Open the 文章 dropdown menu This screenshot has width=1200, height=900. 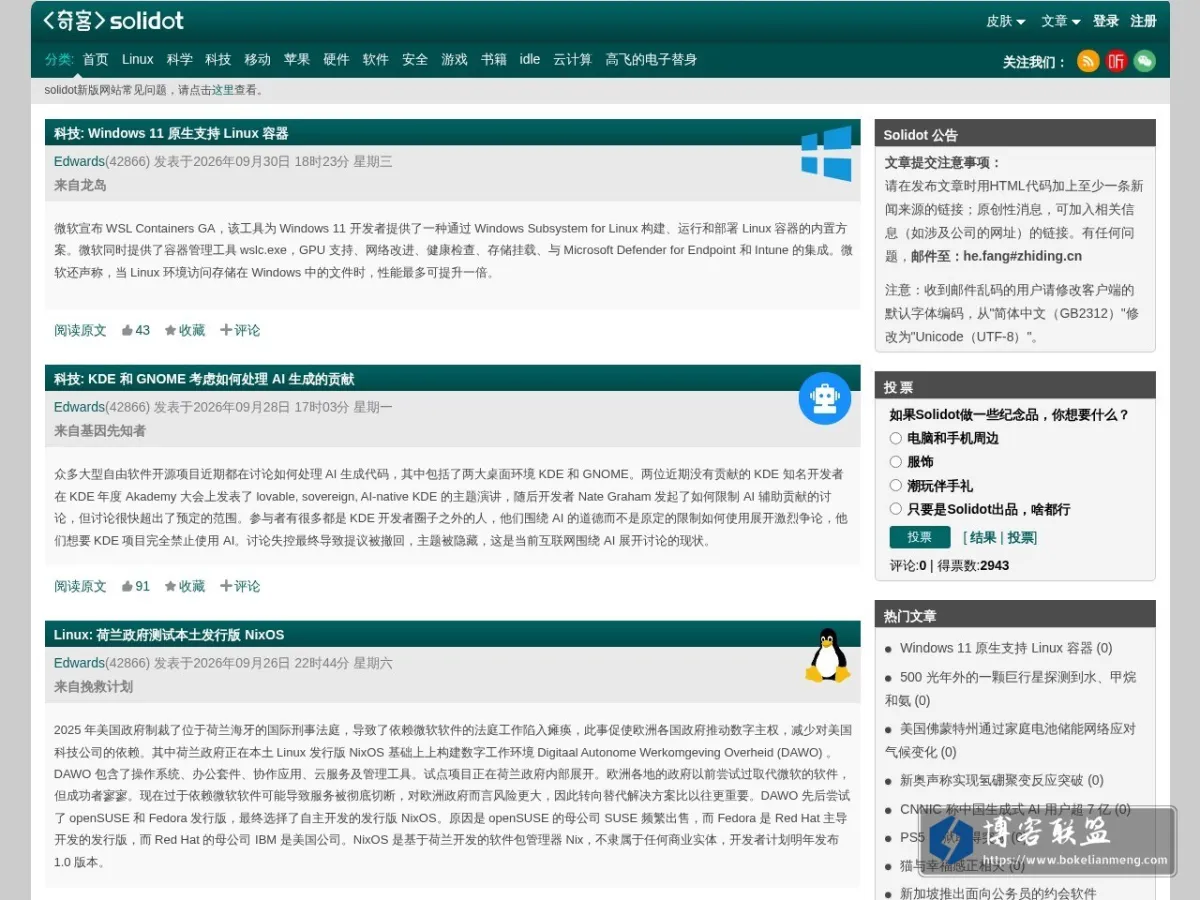(1060, 21)
